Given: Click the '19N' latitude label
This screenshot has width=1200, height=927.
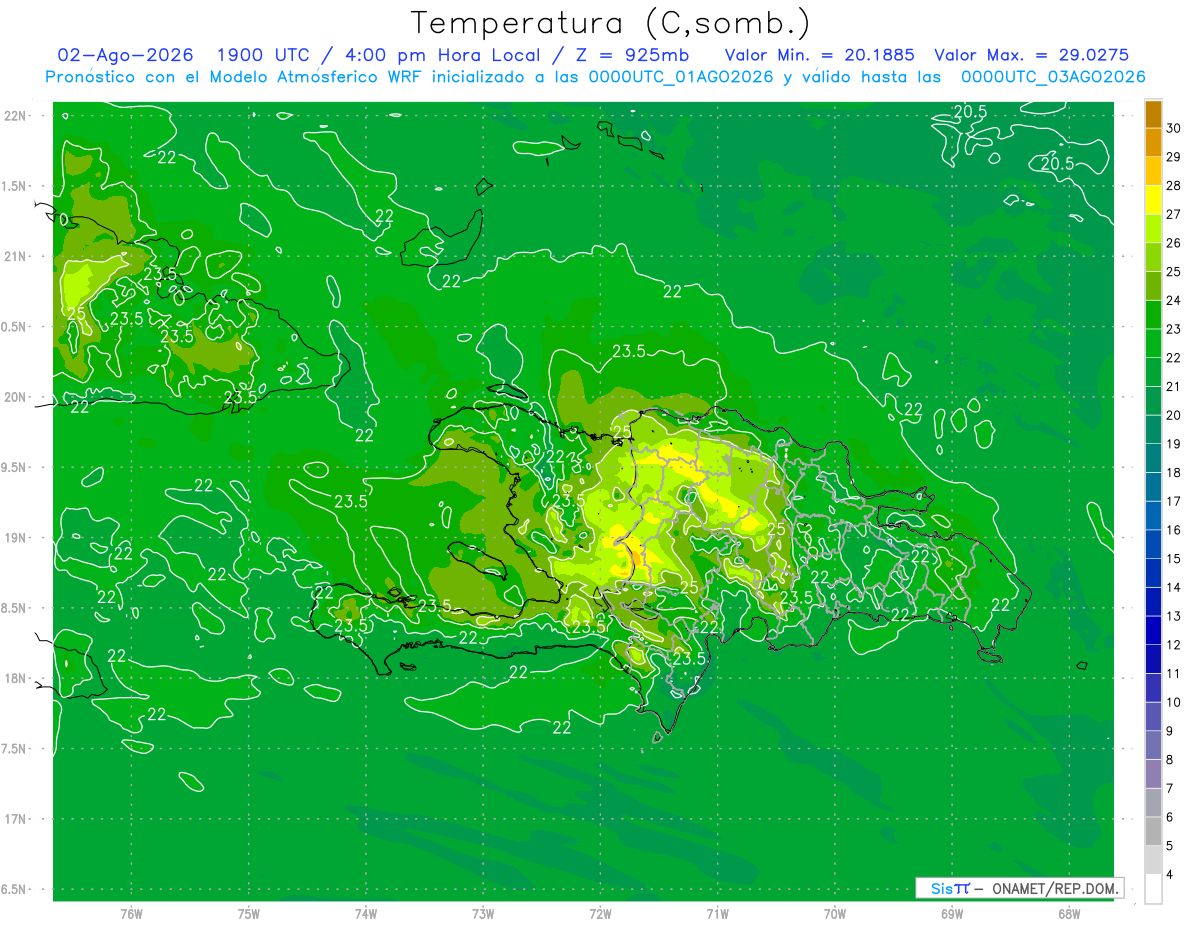Looking at the screenshot, I should [15, 538].
